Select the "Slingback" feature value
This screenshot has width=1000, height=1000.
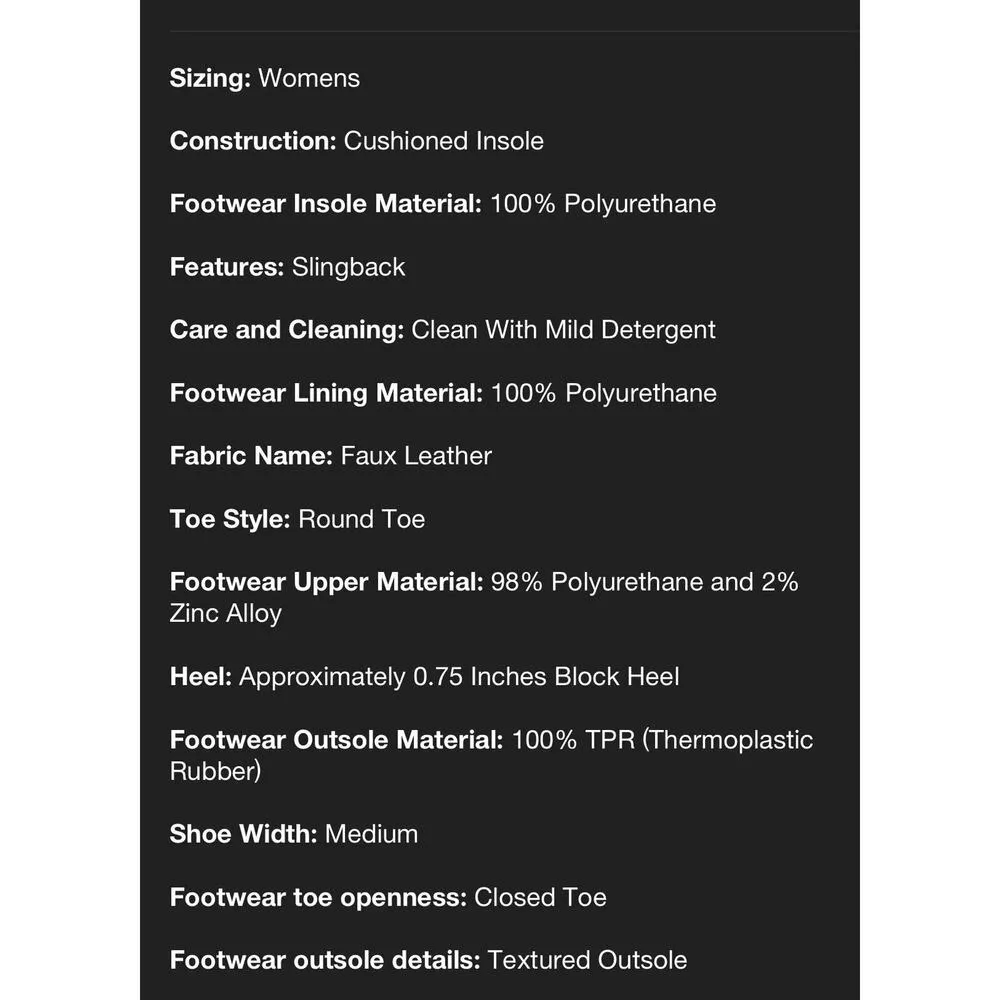click(x=349, y=267)
